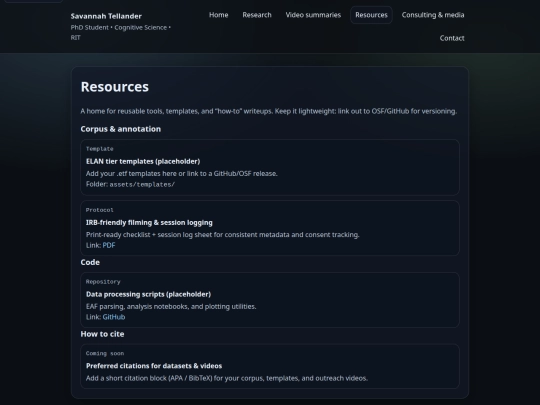The image size is (540, 405).
Task: Click the Coming soon tag label
Action: pos(105,353)
